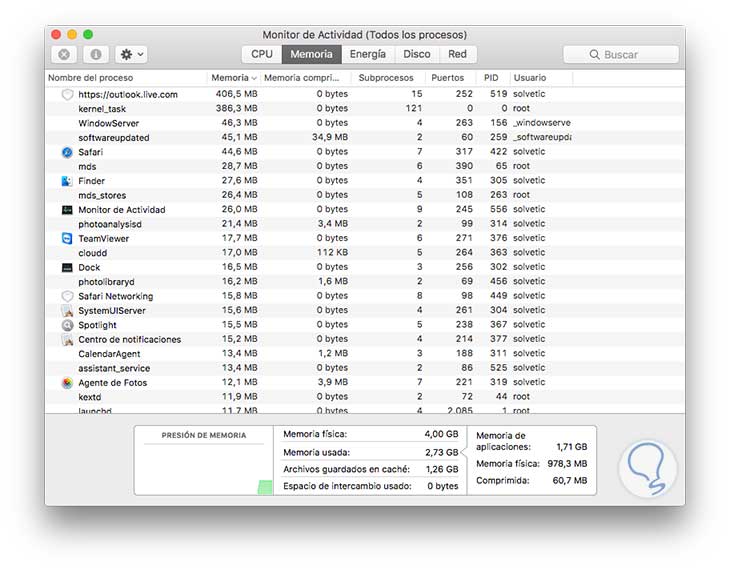Viewport: 730px width, 570px height.
Task: Click the Dock process icon
Action: pyautogui.click(x=68, y=268)
